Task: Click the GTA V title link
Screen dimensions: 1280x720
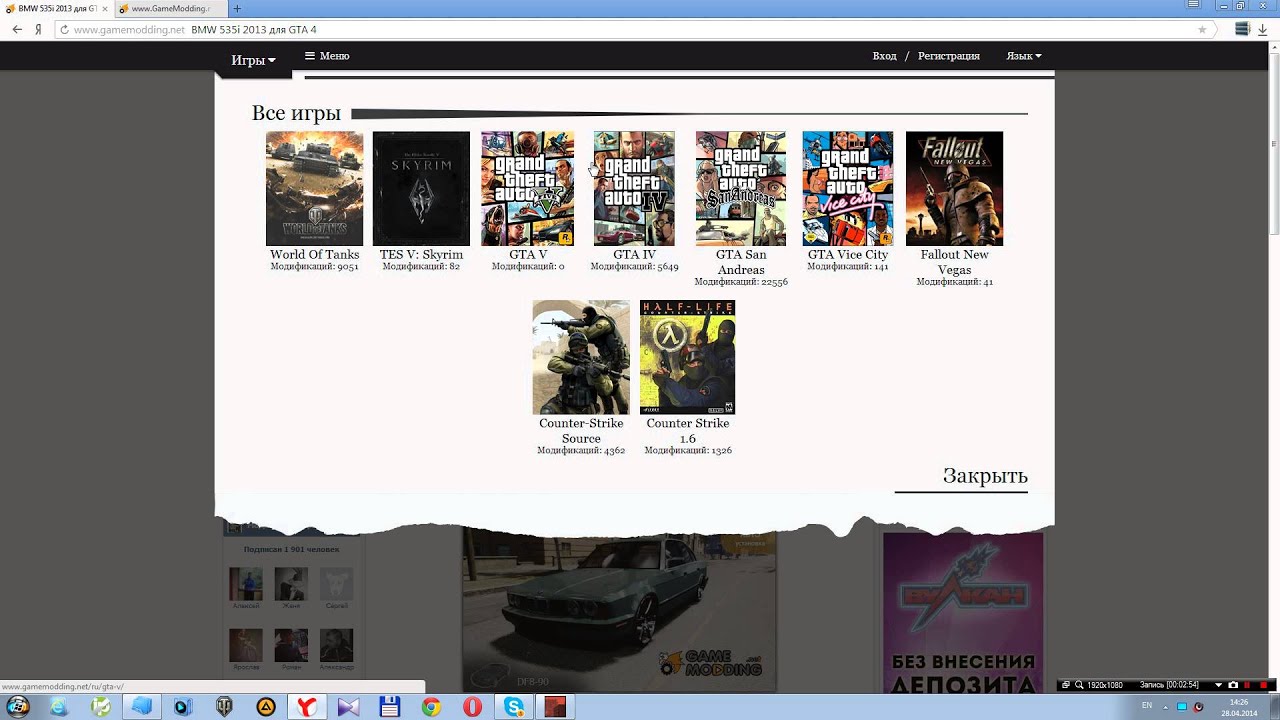Action: (528, 255)
